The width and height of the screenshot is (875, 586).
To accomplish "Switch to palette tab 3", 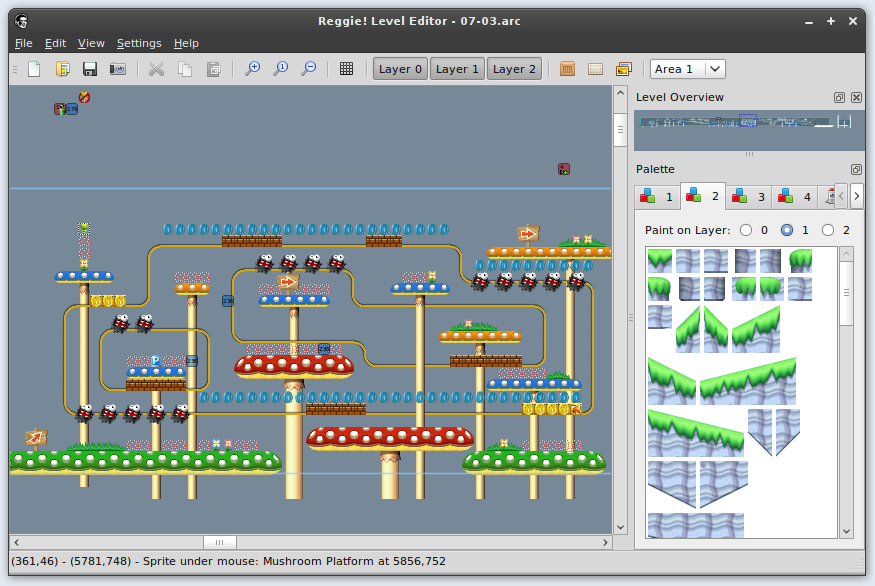I will coord(750,197).
